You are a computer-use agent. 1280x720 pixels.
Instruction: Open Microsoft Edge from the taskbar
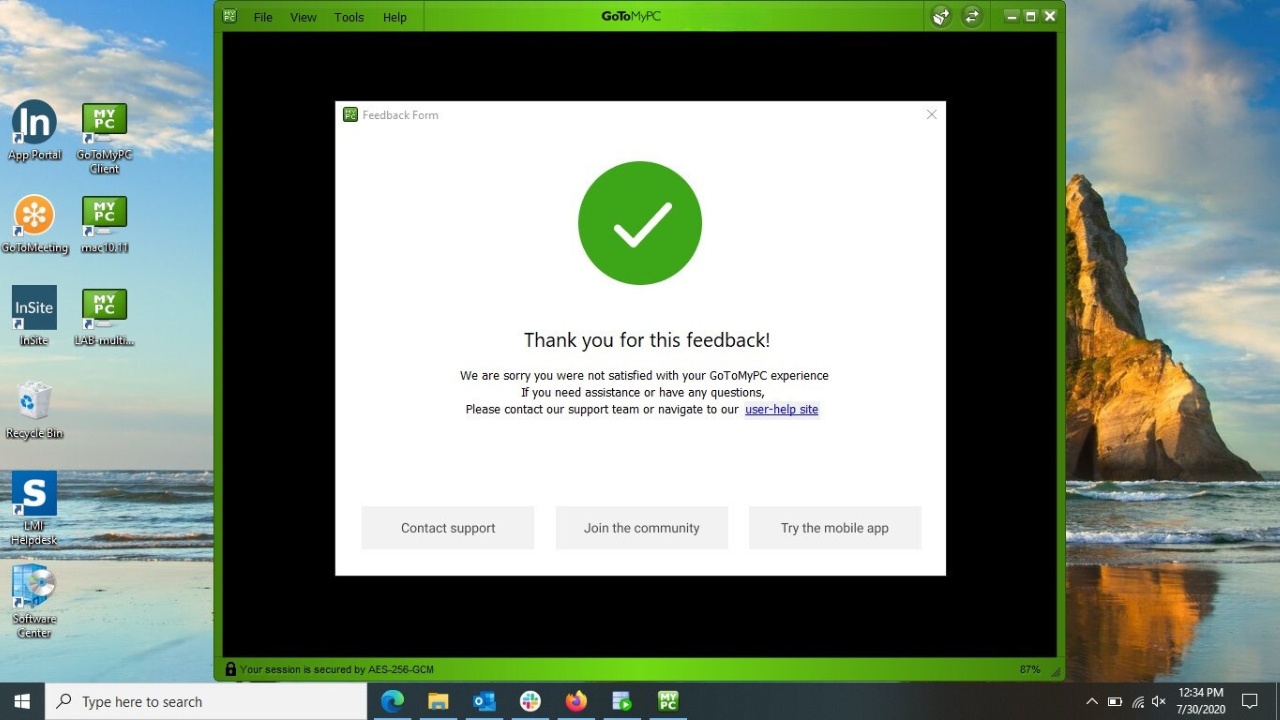pos(392,701)
